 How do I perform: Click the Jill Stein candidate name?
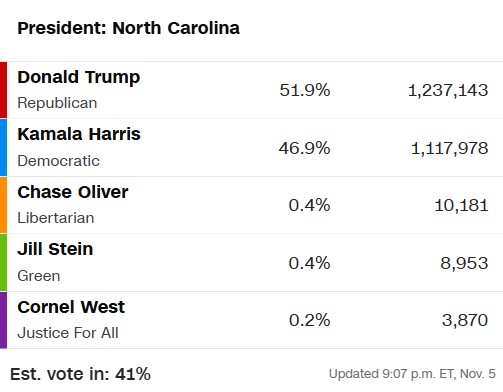[55, 249]
